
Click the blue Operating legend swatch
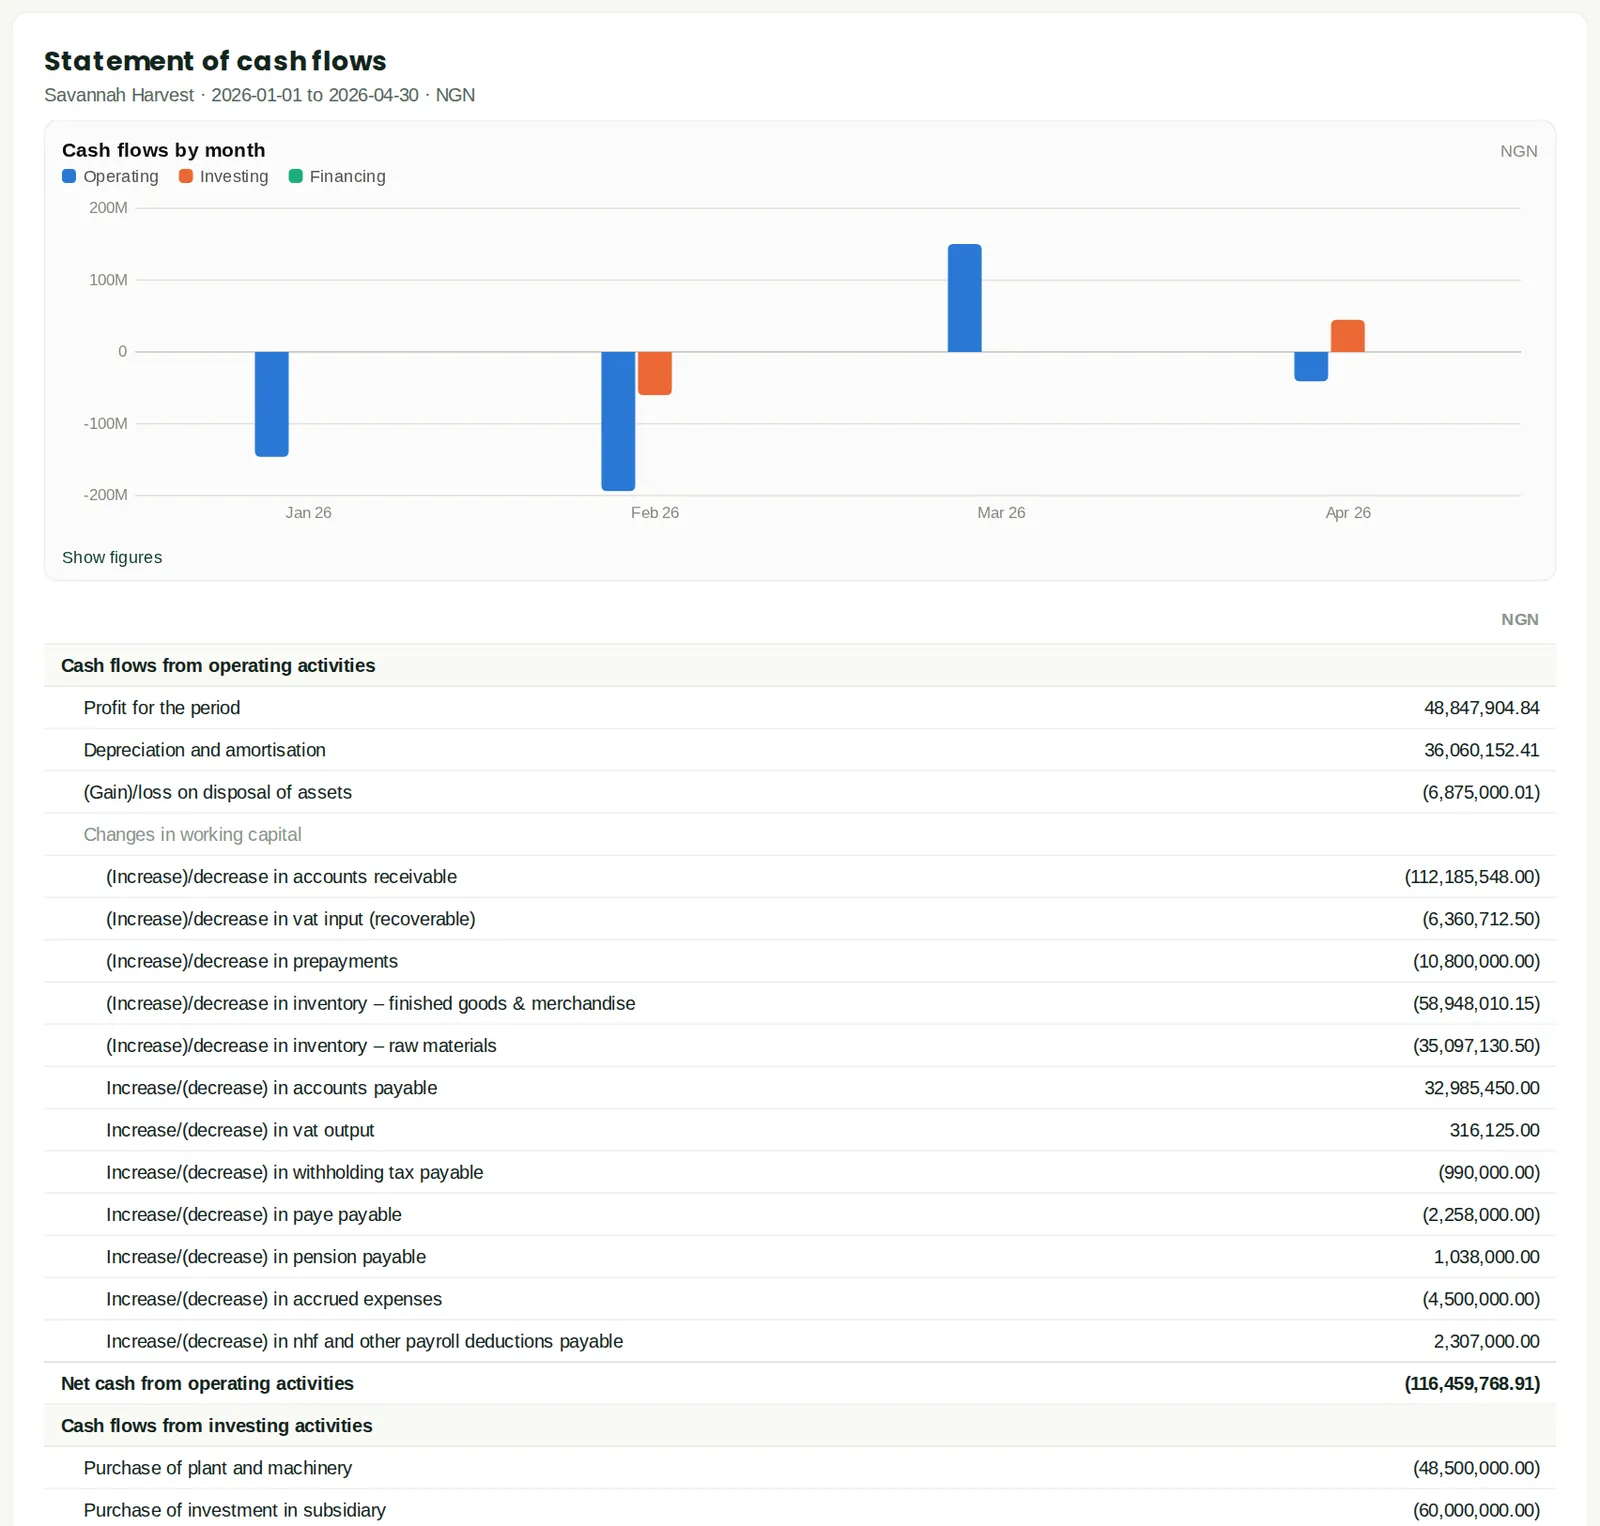point(69,176)
